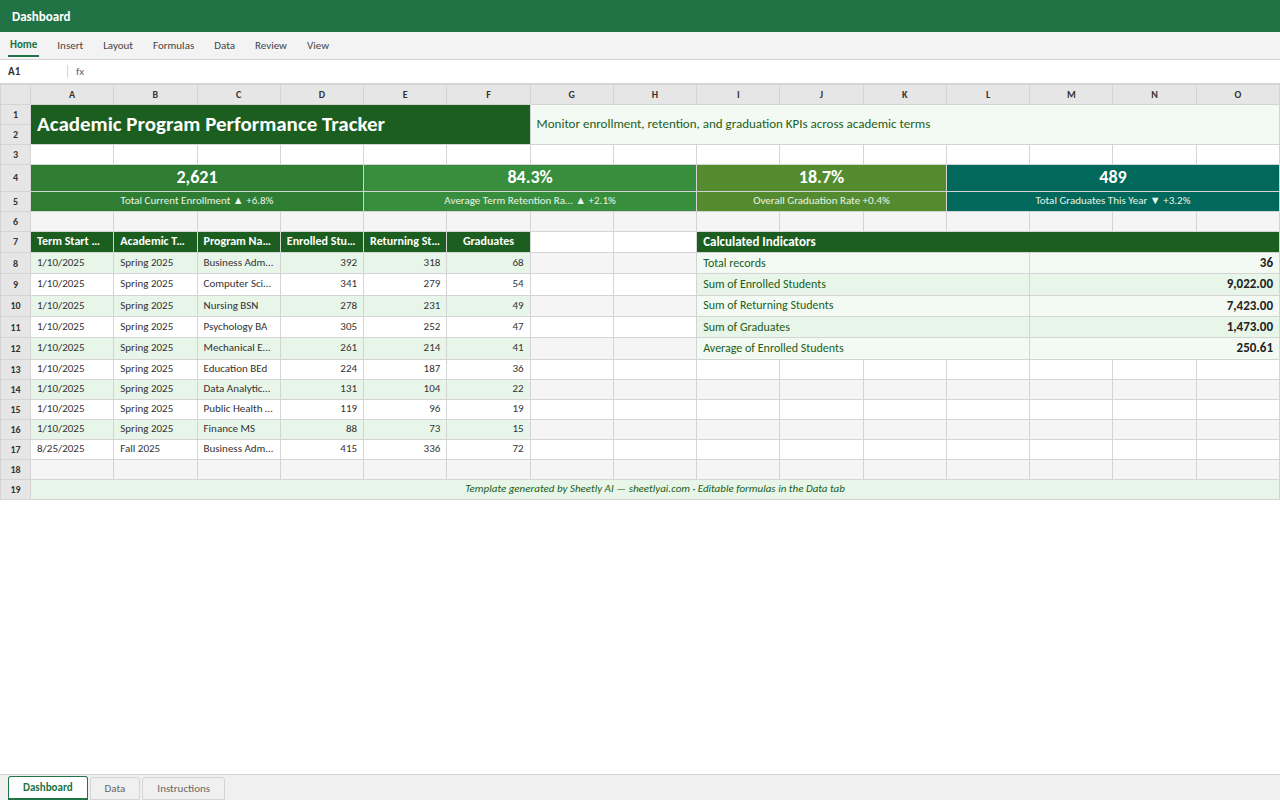This screenshot has height=800, width=1280.
Task: Select the Fall 2025 term cell
Action: coord(156,449)
